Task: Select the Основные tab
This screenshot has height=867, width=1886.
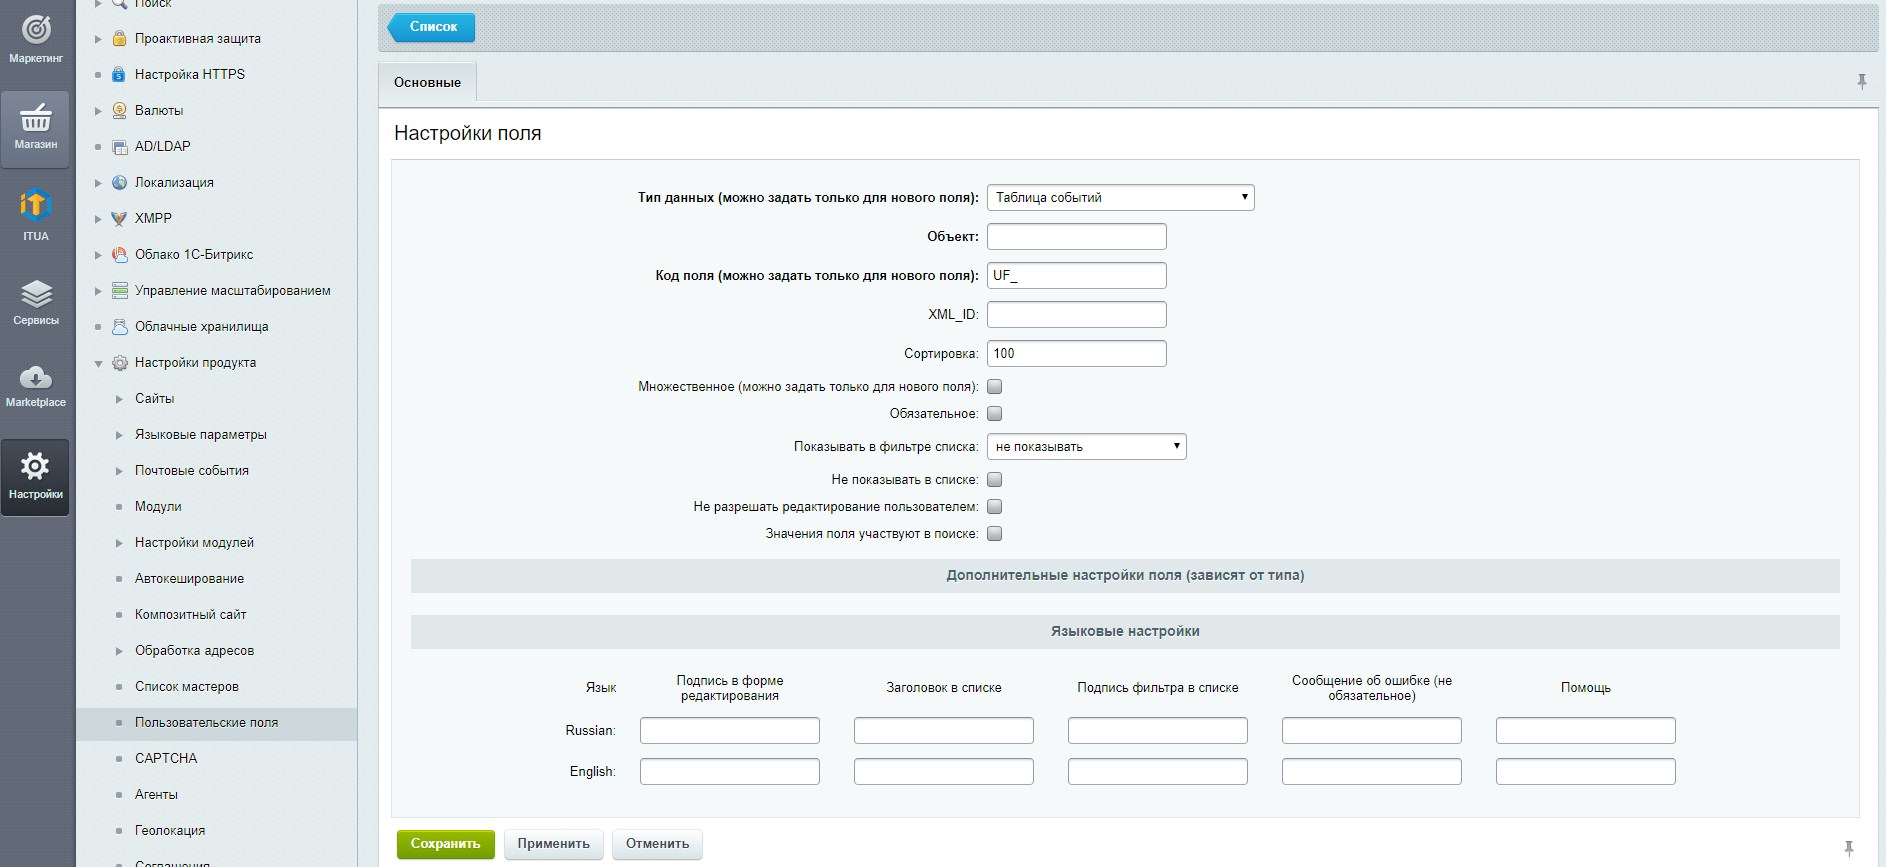Action: [427, 83]
